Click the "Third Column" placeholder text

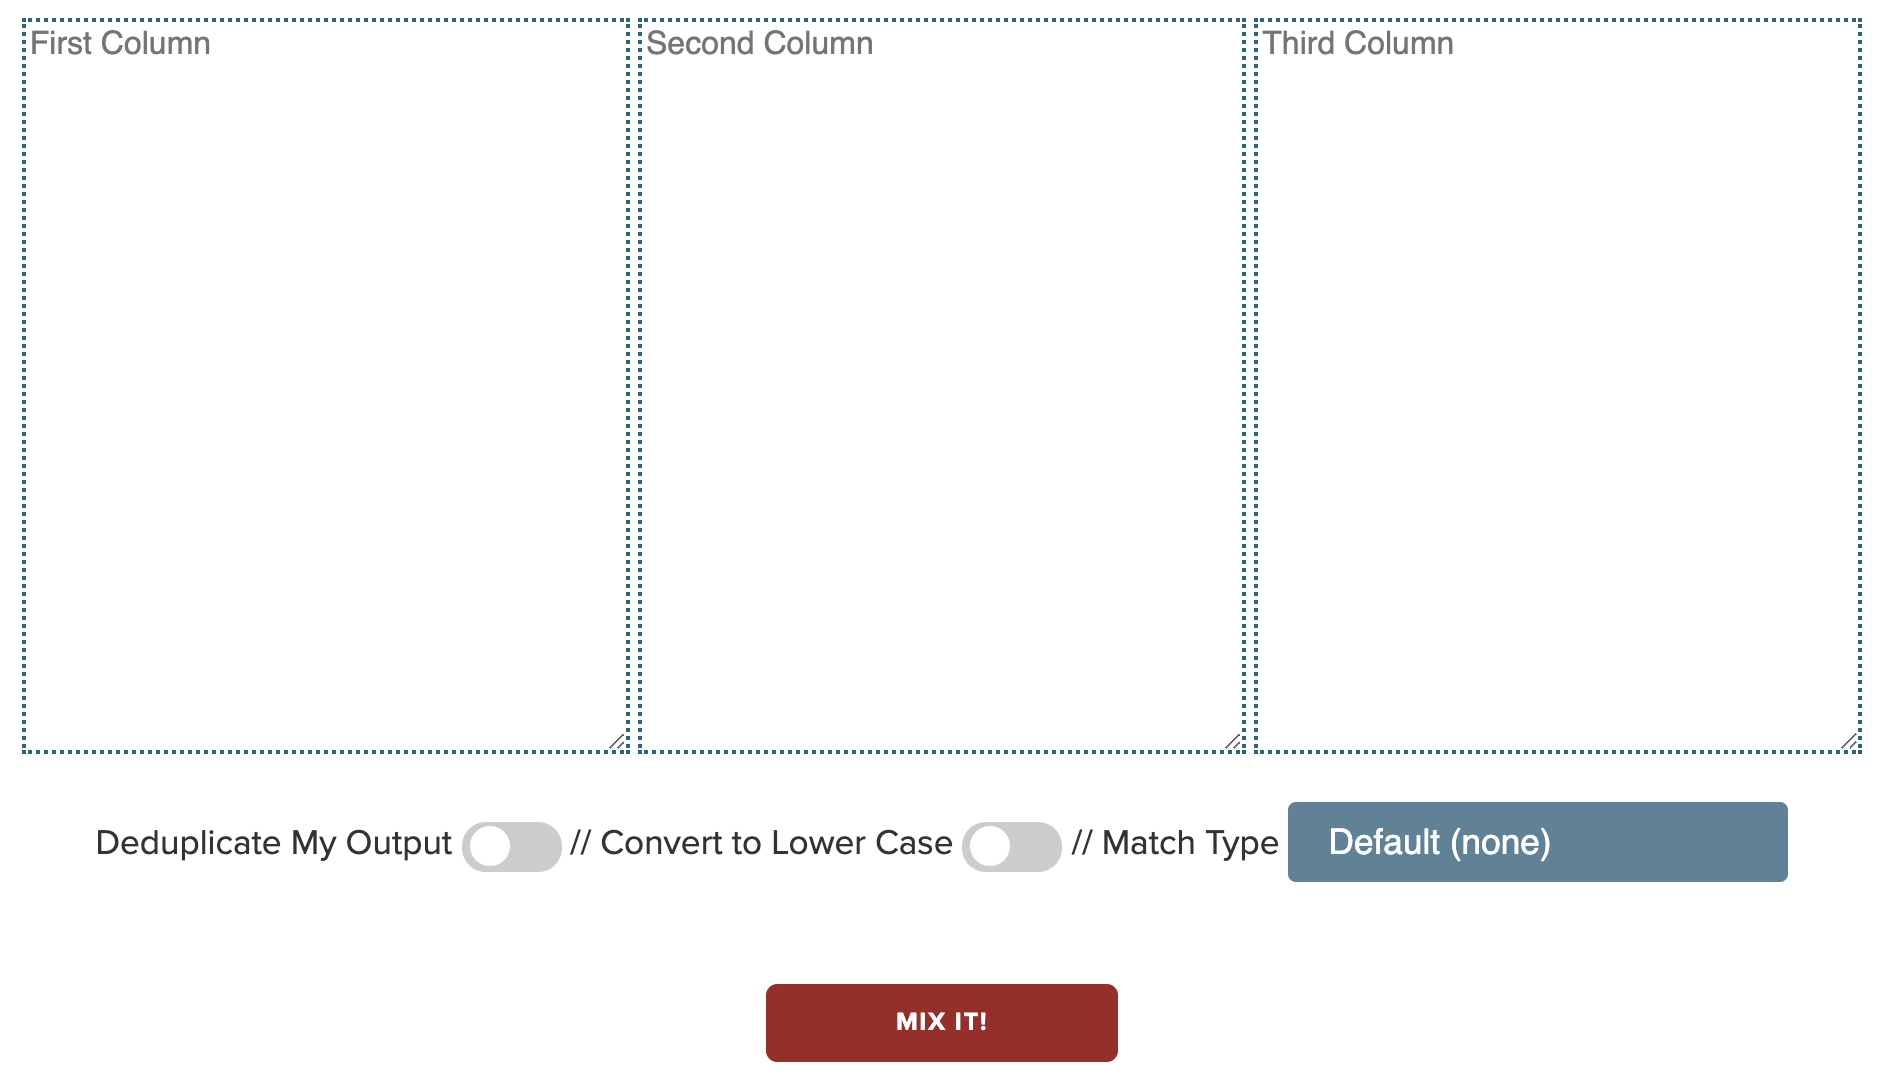click(x=1357, y=43)
